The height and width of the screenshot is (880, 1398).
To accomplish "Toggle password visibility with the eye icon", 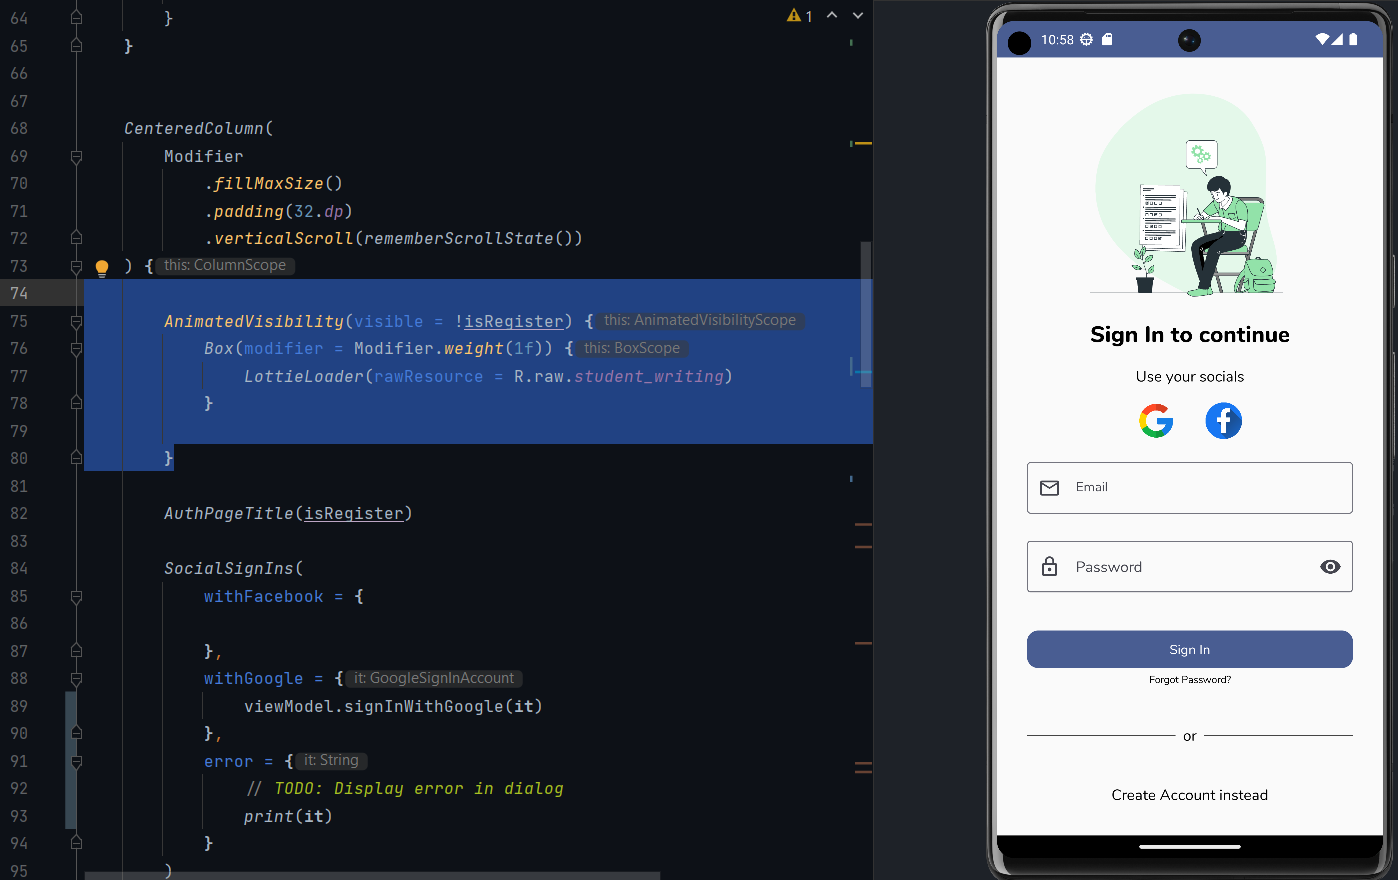I will [x=1330, y=566].
